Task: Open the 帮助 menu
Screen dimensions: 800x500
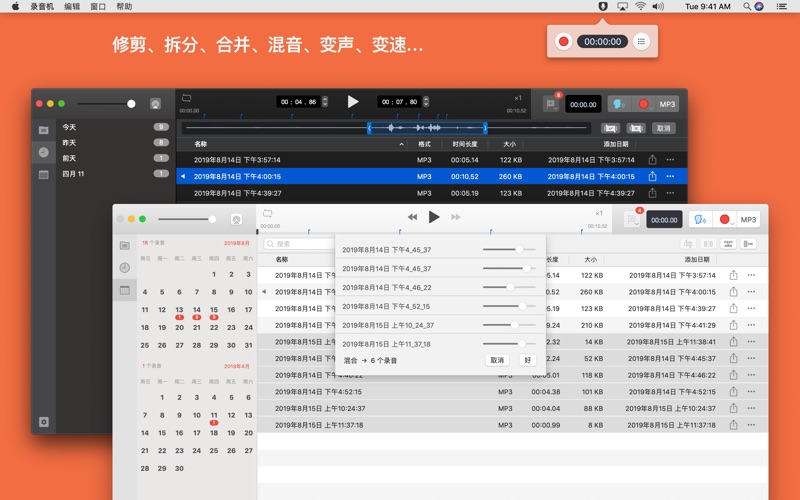Action: (x=124, y=6)
